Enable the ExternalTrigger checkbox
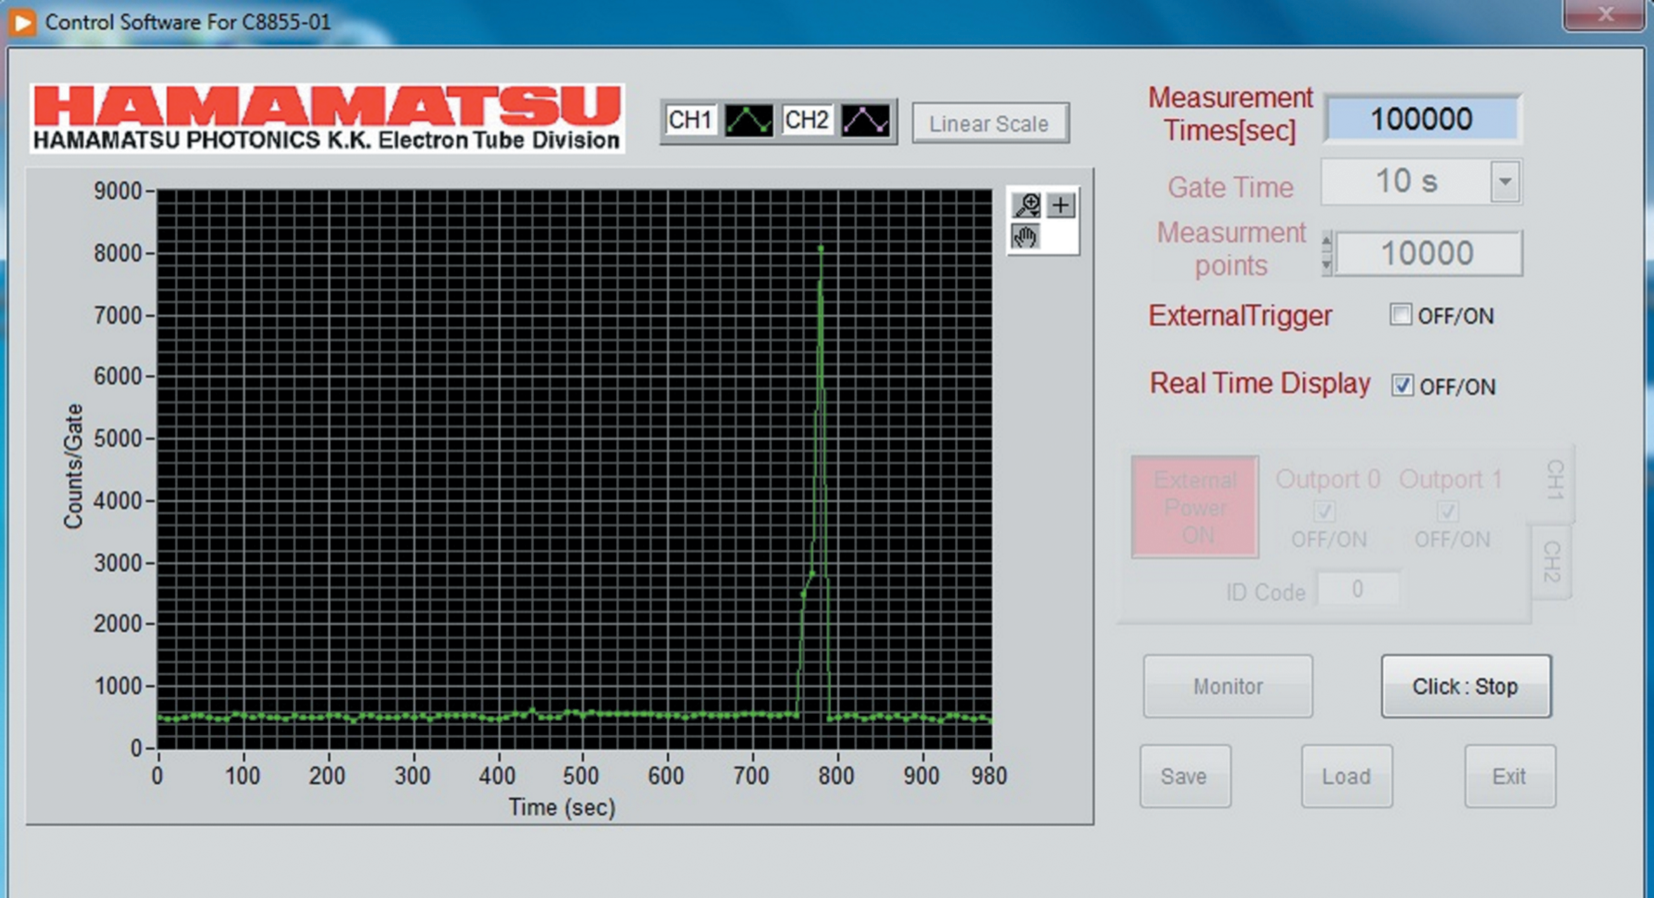This screenshot has width=1654, height=898. pos(1401,315)
